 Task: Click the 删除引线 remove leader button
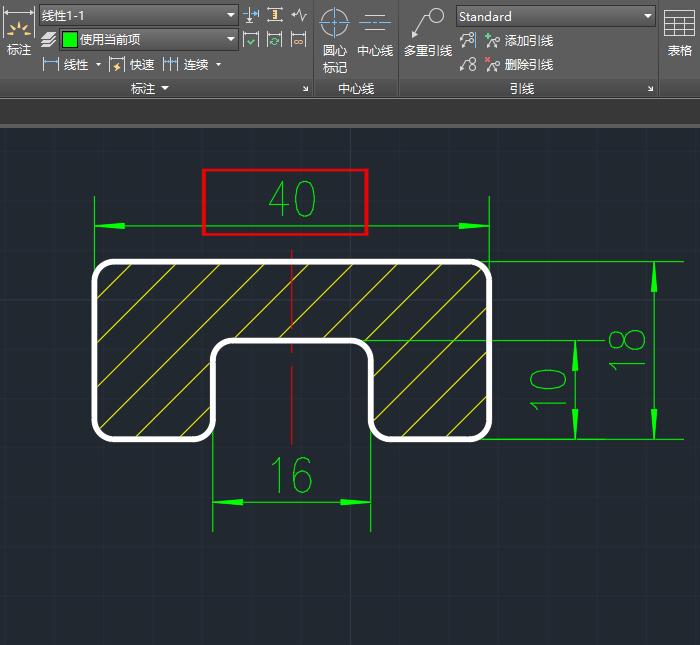[x=518, y=65]
